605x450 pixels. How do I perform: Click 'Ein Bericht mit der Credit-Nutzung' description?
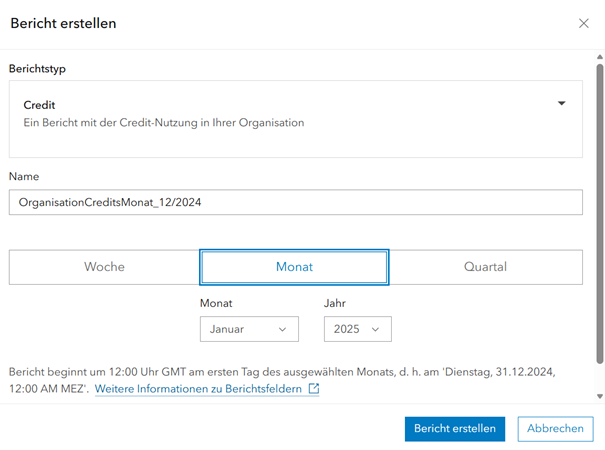pyautogui.click(x=164, y=123)
